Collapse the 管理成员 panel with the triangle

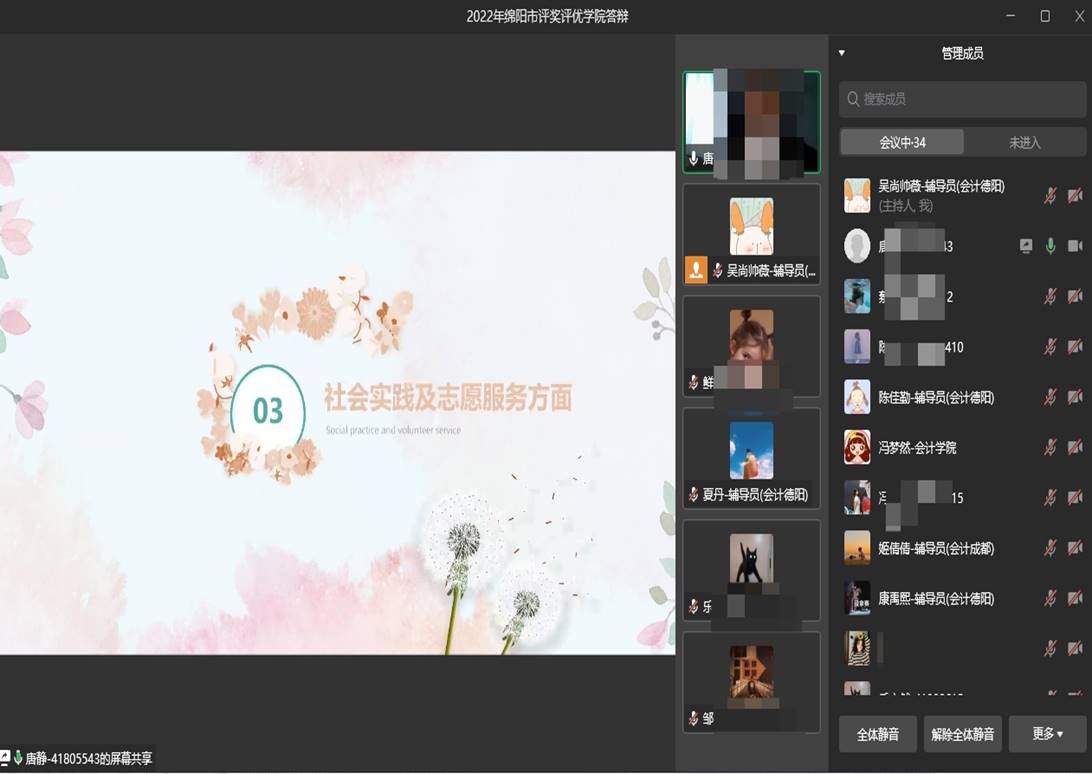click(x=842, y=53)
